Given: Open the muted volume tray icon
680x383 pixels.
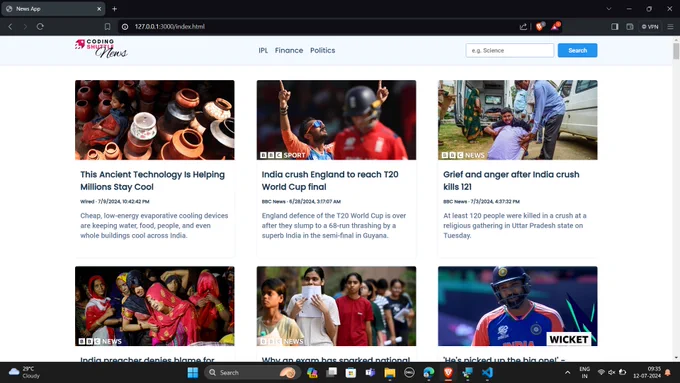Looking at the screenshot, I should click(611, 373).
